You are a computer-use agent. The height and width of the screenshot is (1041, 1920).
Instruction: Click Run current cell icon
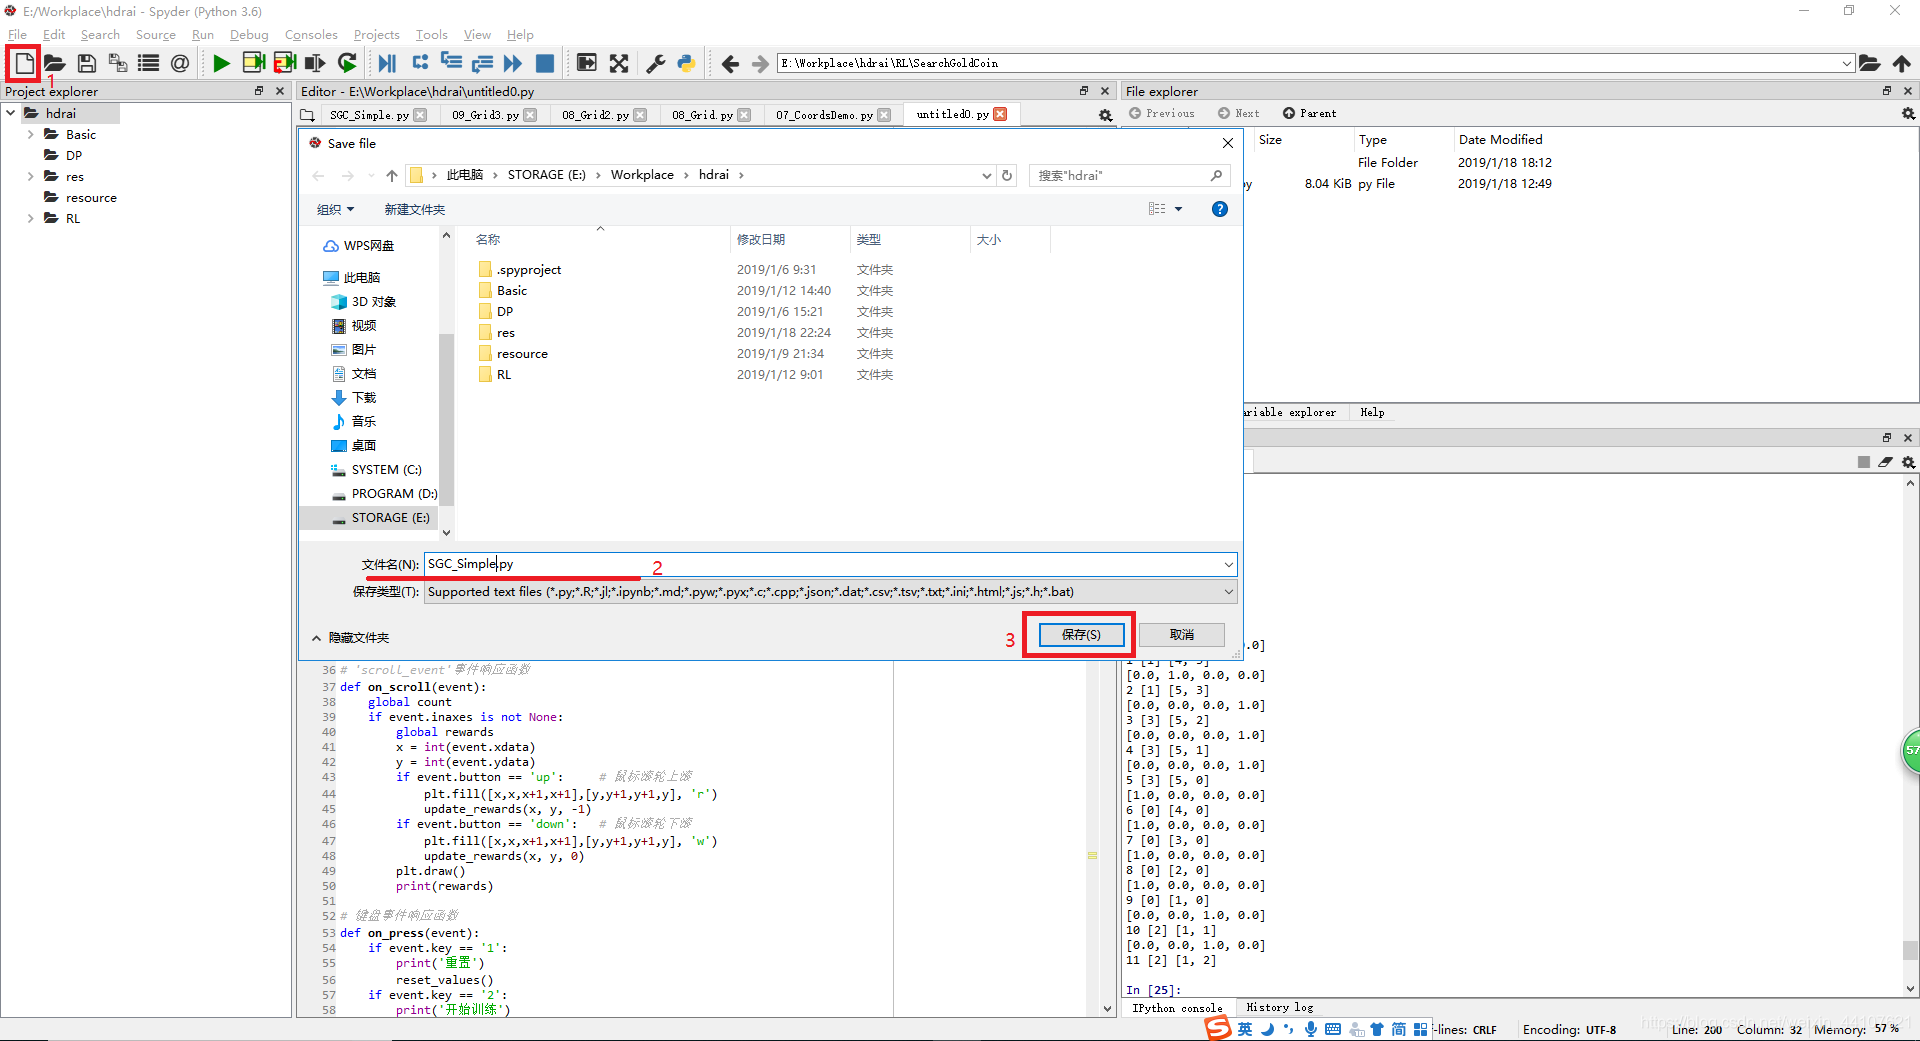pyautogui.click(x=253, y=64)
